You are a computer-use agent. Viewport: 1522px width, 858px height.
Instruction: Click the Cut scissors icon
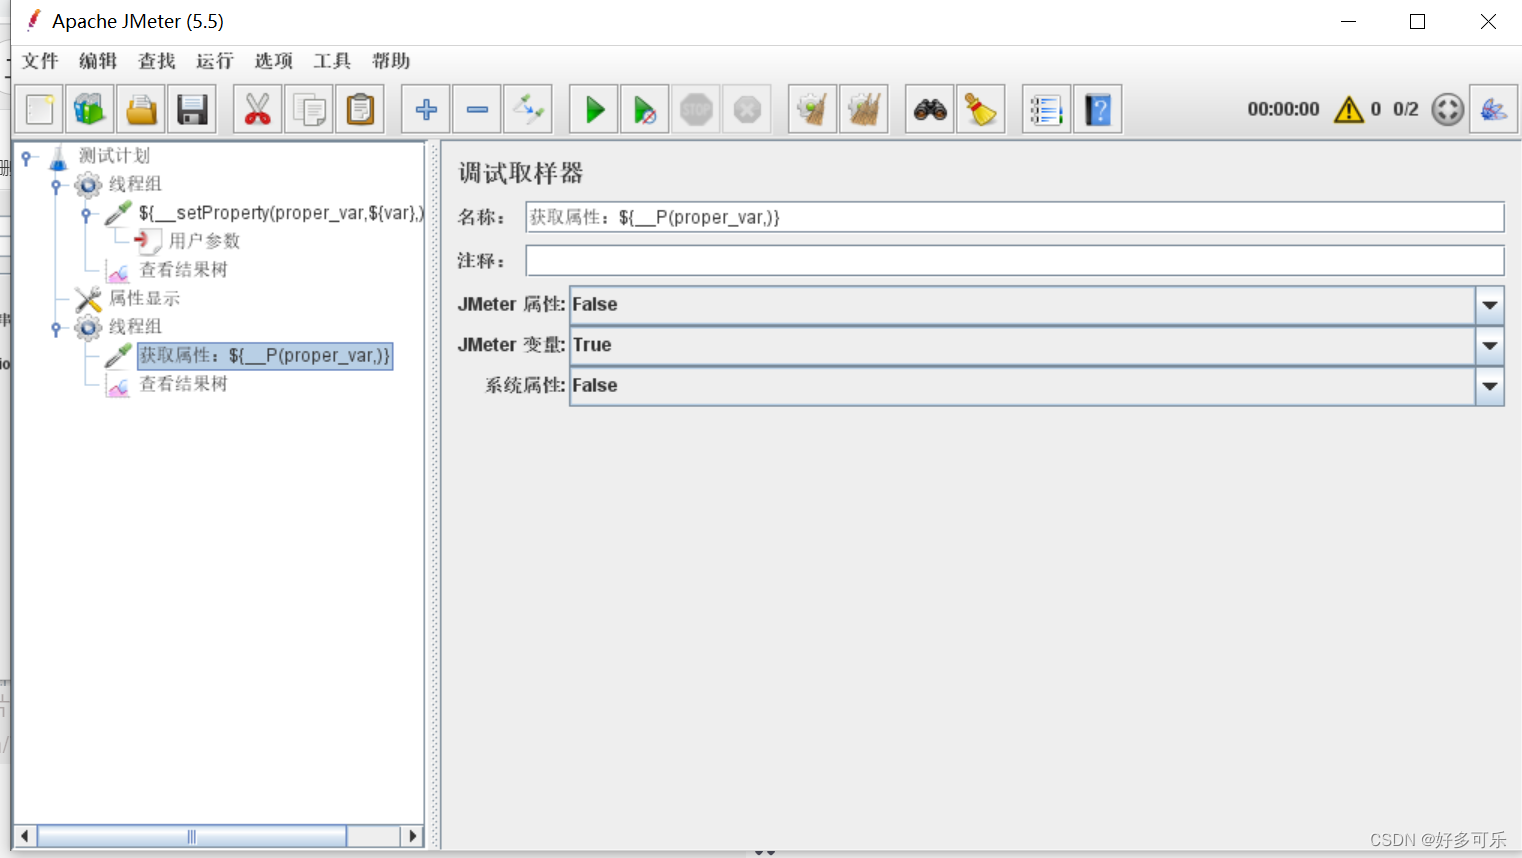[x=258, y=109]
